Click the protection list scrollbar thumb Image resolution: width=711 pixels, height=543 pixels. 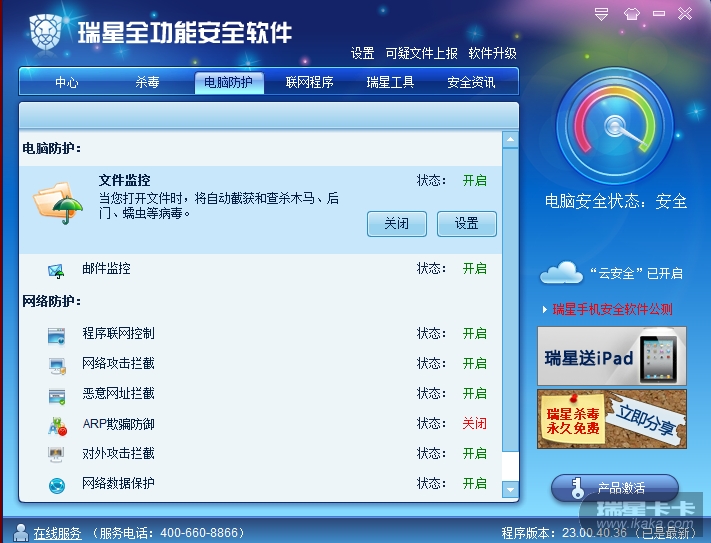pos(510,299)
